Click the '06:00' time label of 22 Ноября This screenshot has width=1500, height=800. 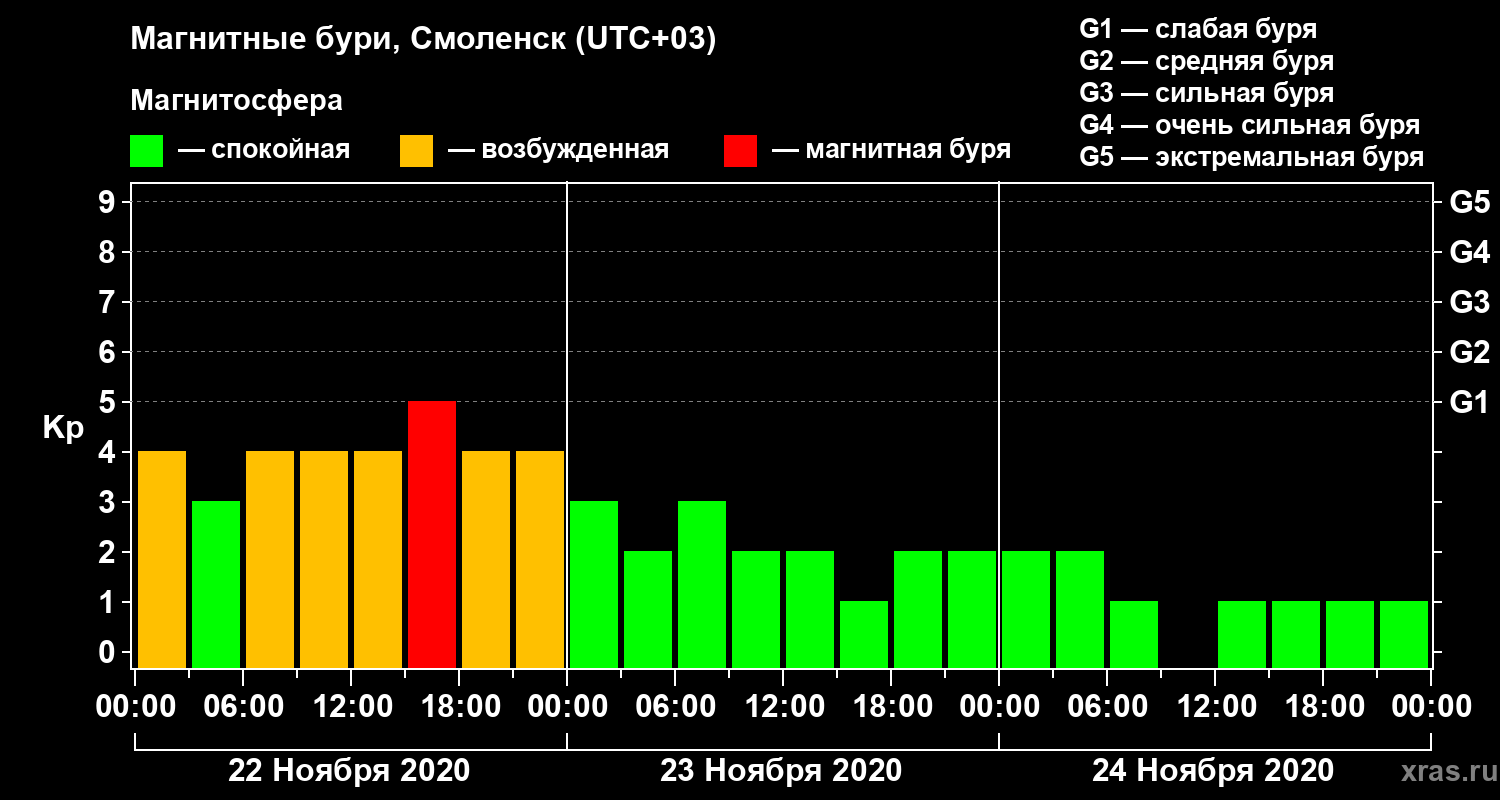243,707
